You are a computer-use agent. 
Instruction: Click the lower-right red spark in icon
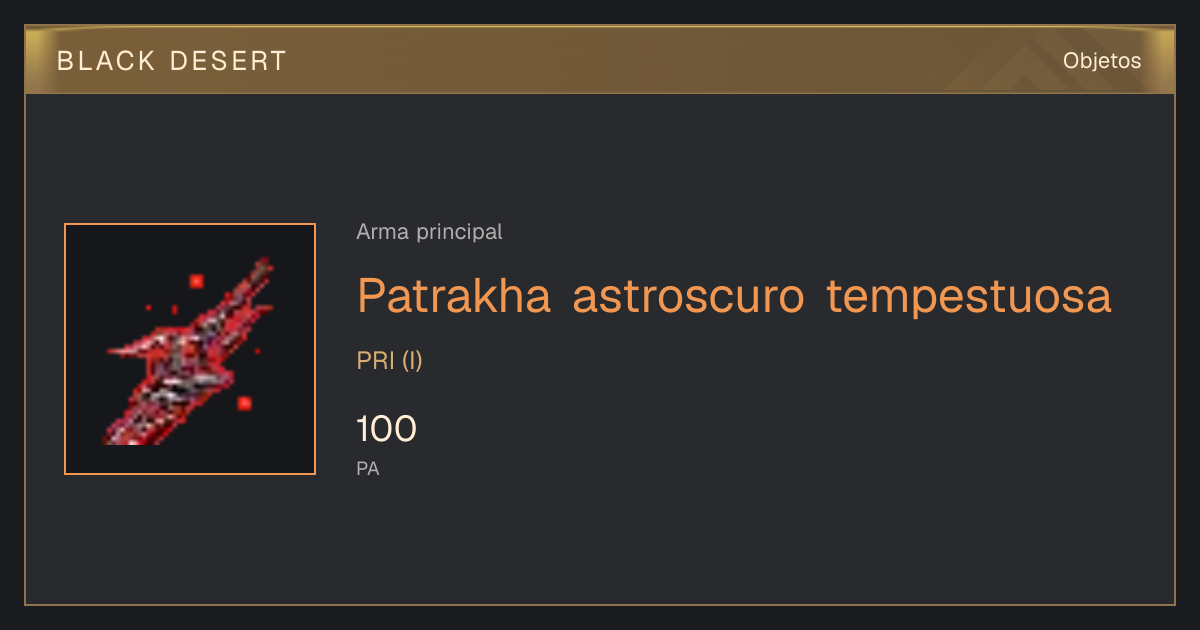pos(244,403)
